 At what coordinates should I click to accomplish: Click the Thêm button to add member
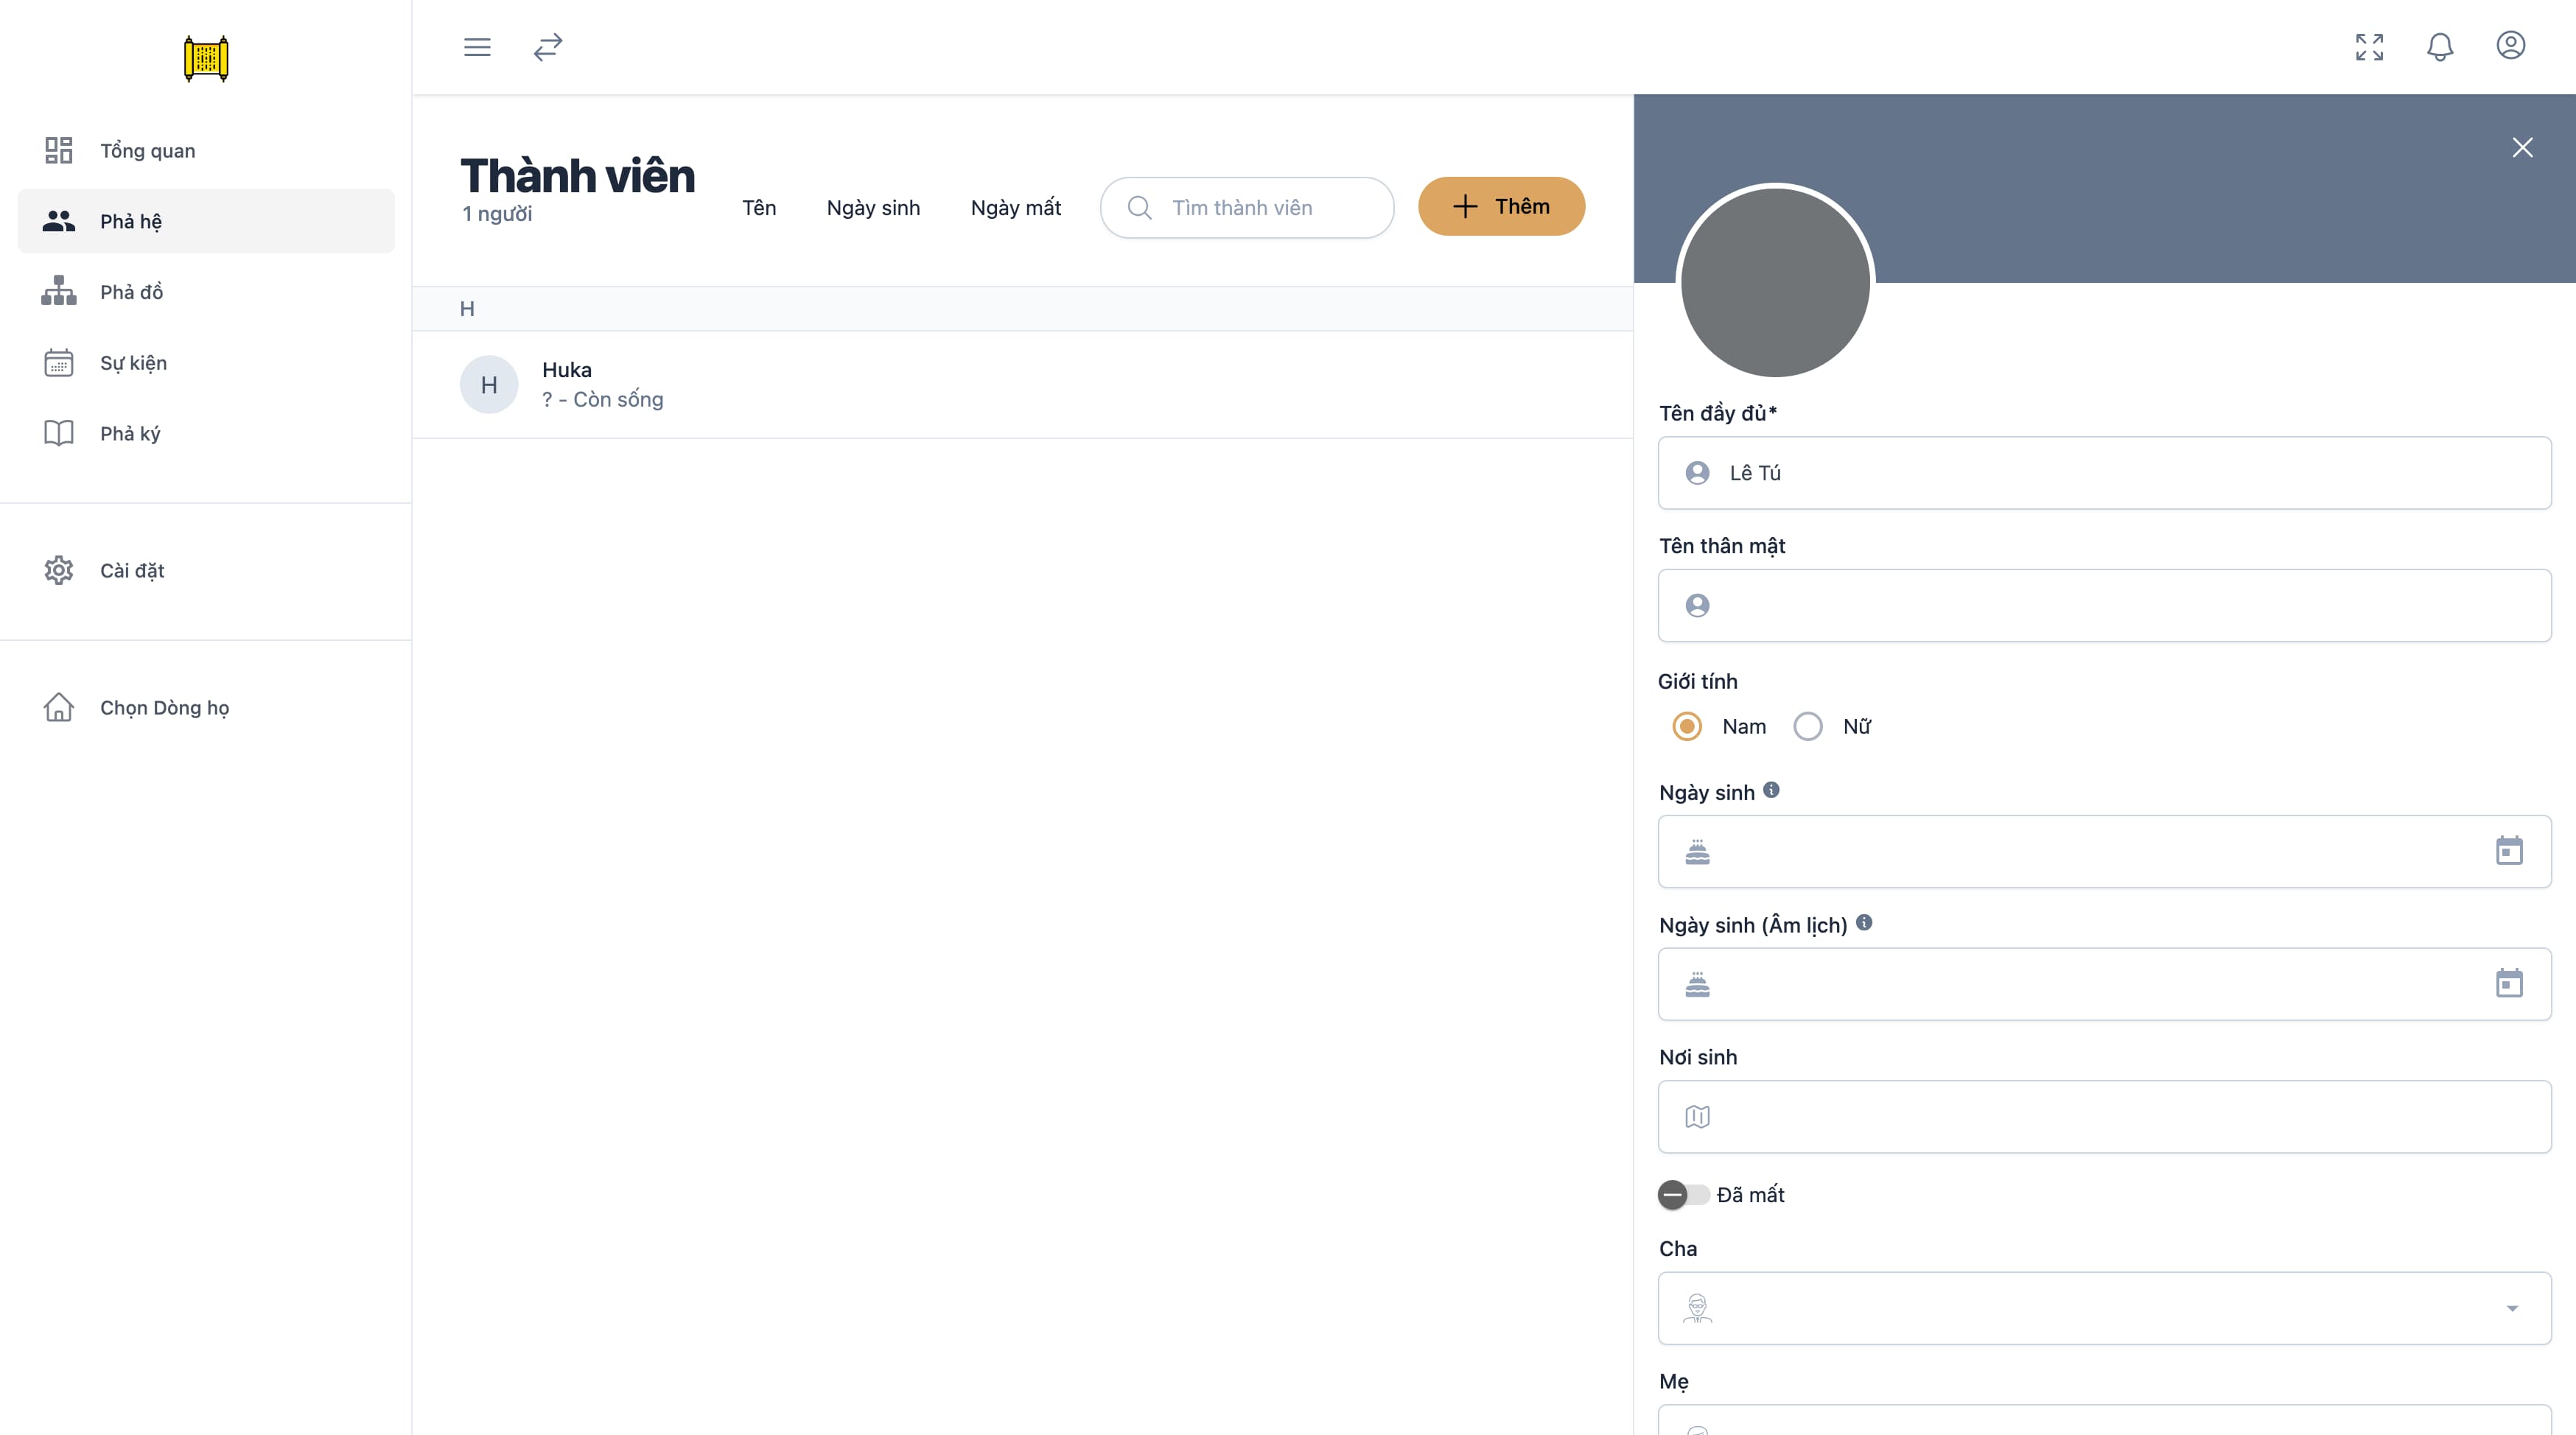[x=1501, y=206]
